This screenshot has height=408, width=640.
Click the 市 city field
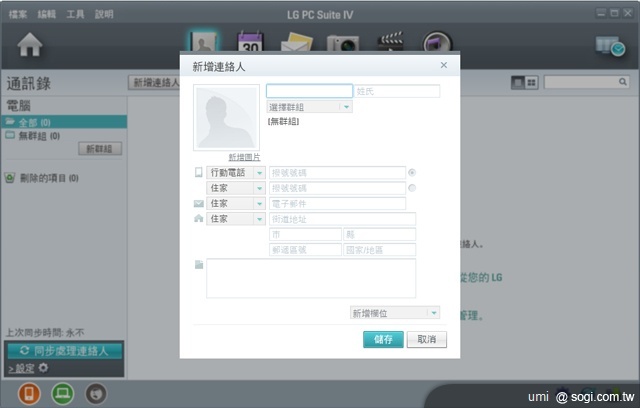pyautogui.click(x=305, y=234)
